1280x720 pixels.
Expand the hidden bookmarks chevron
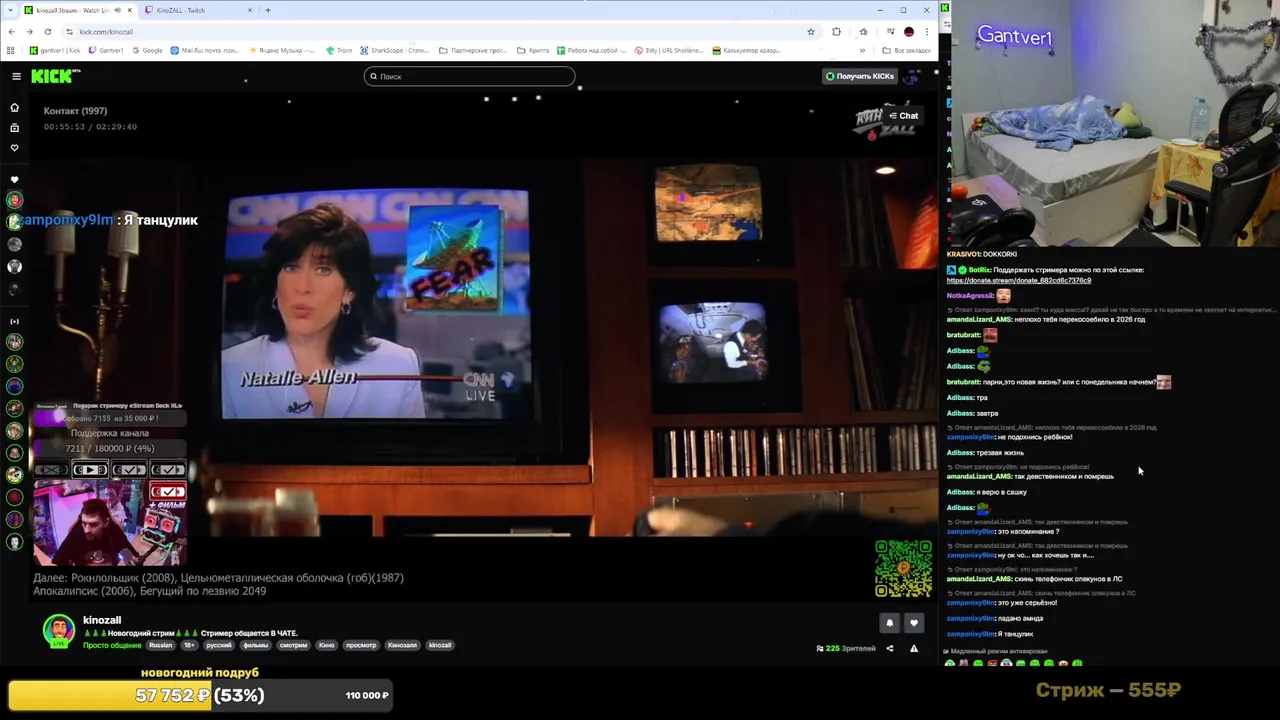tap(862, 50)
